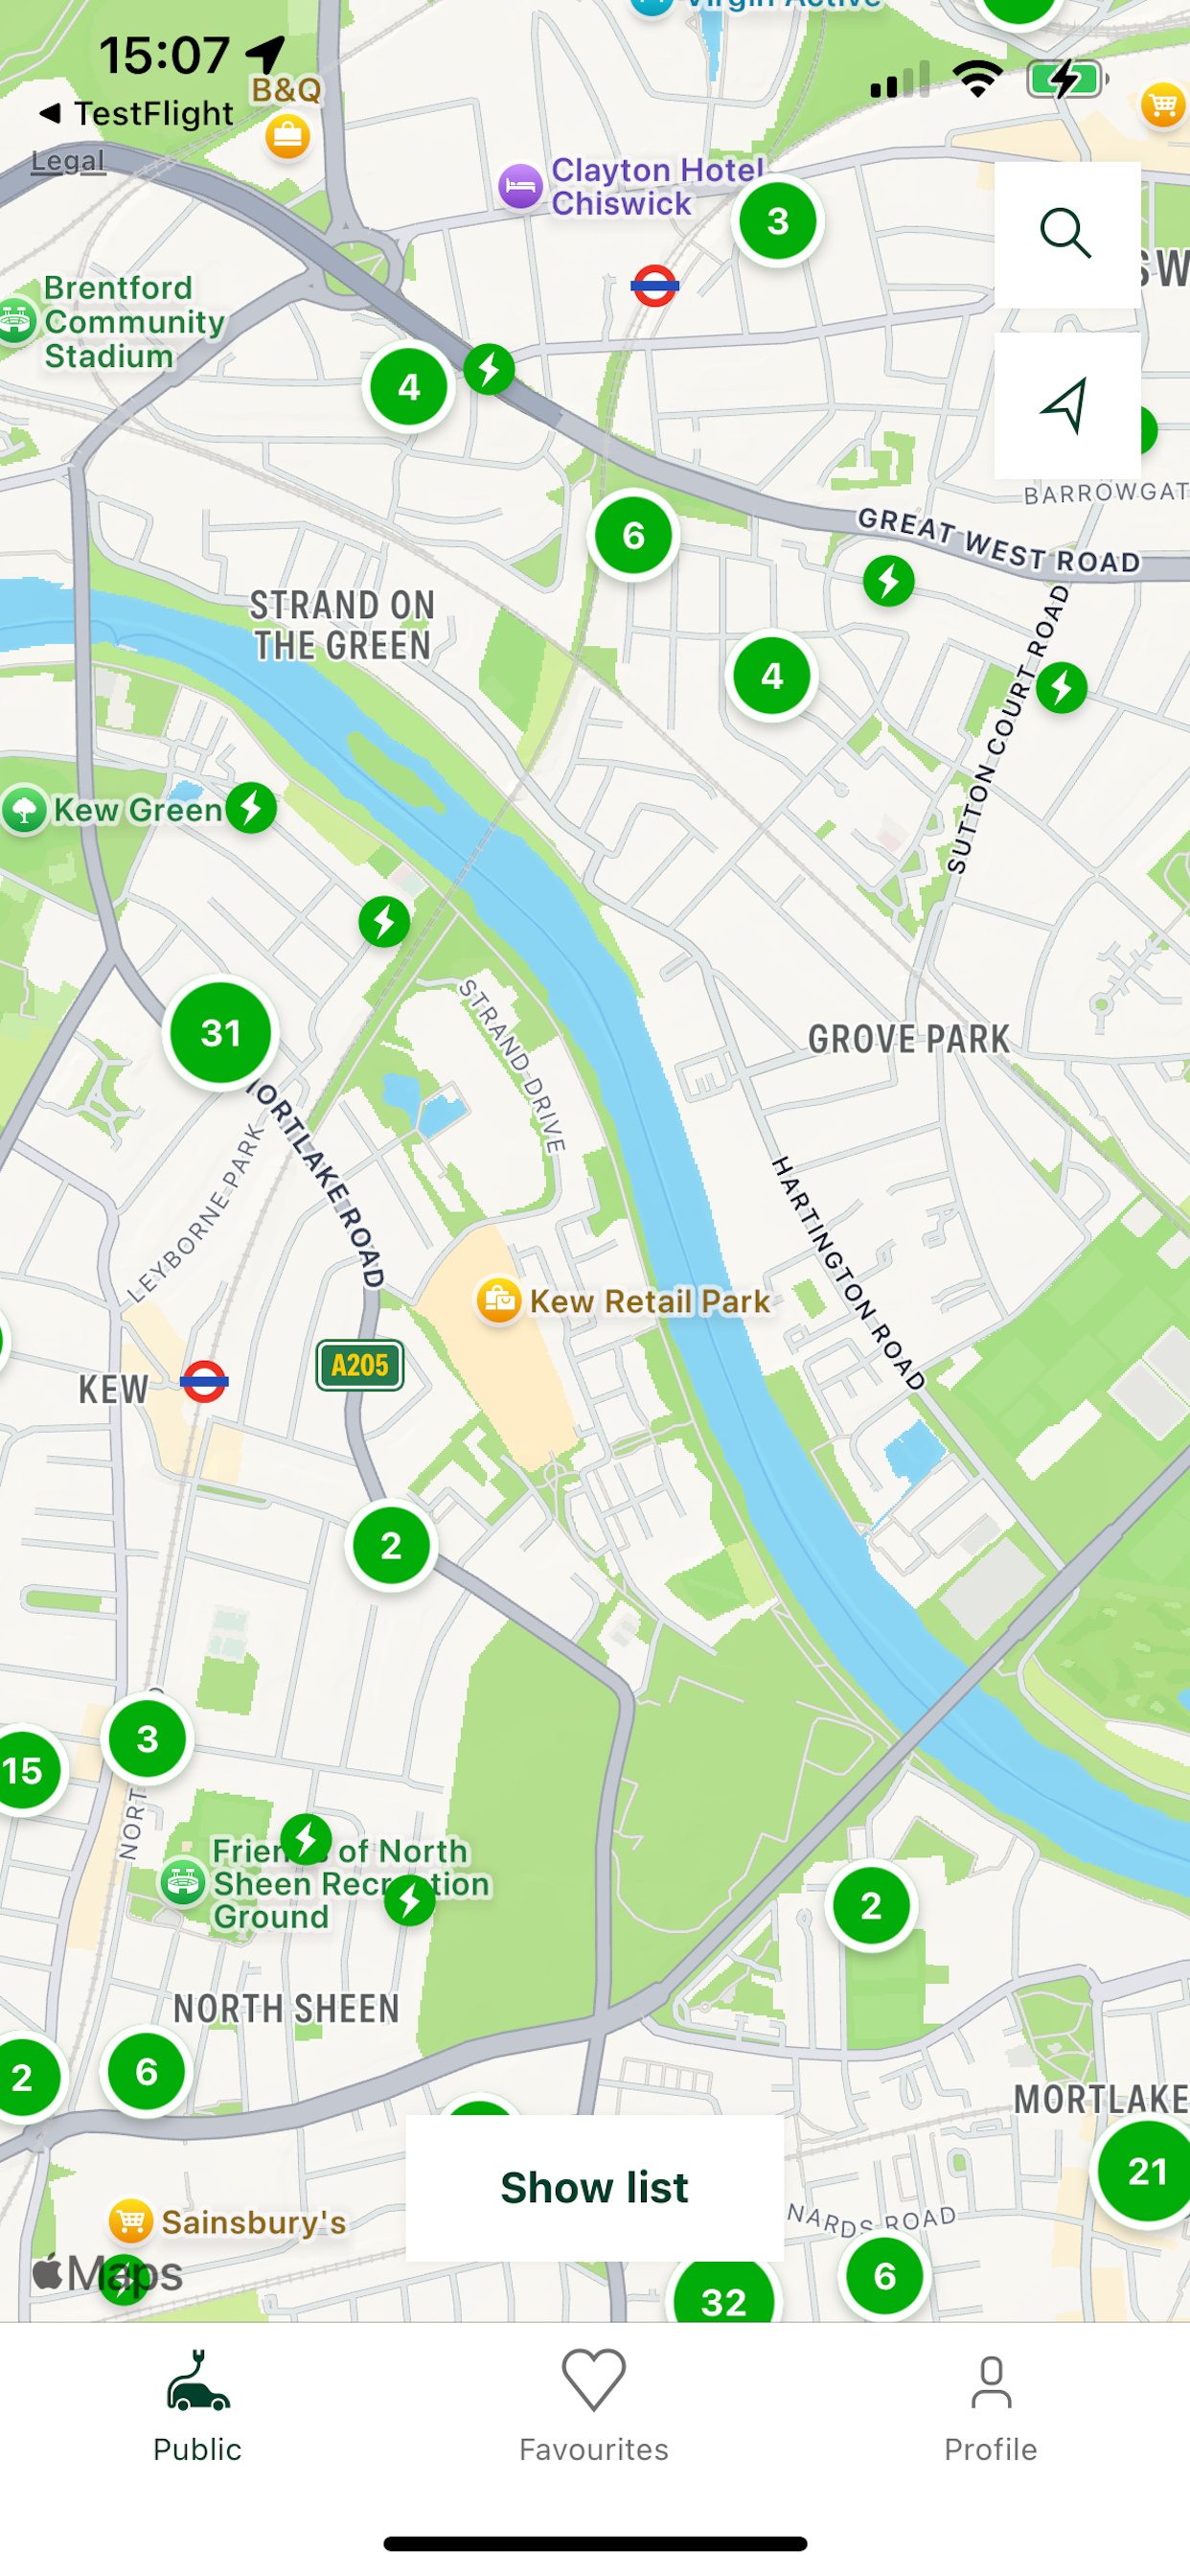This screenshot has width=1190, height=2576.
Task: Select the charger pin beside Kew Green
Action: [x=251, y=808]
